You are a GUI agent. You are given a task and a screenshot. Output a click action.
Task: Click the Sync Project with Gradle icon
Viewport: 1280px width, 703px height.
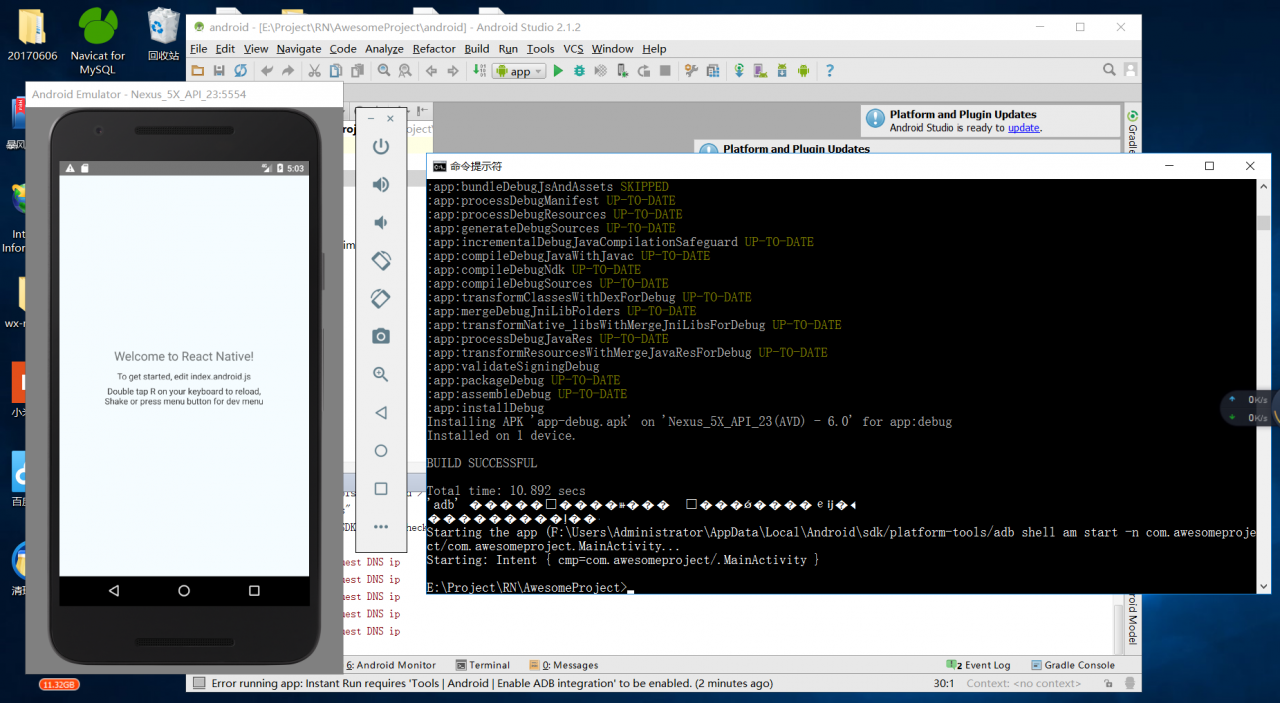[739, 71]
